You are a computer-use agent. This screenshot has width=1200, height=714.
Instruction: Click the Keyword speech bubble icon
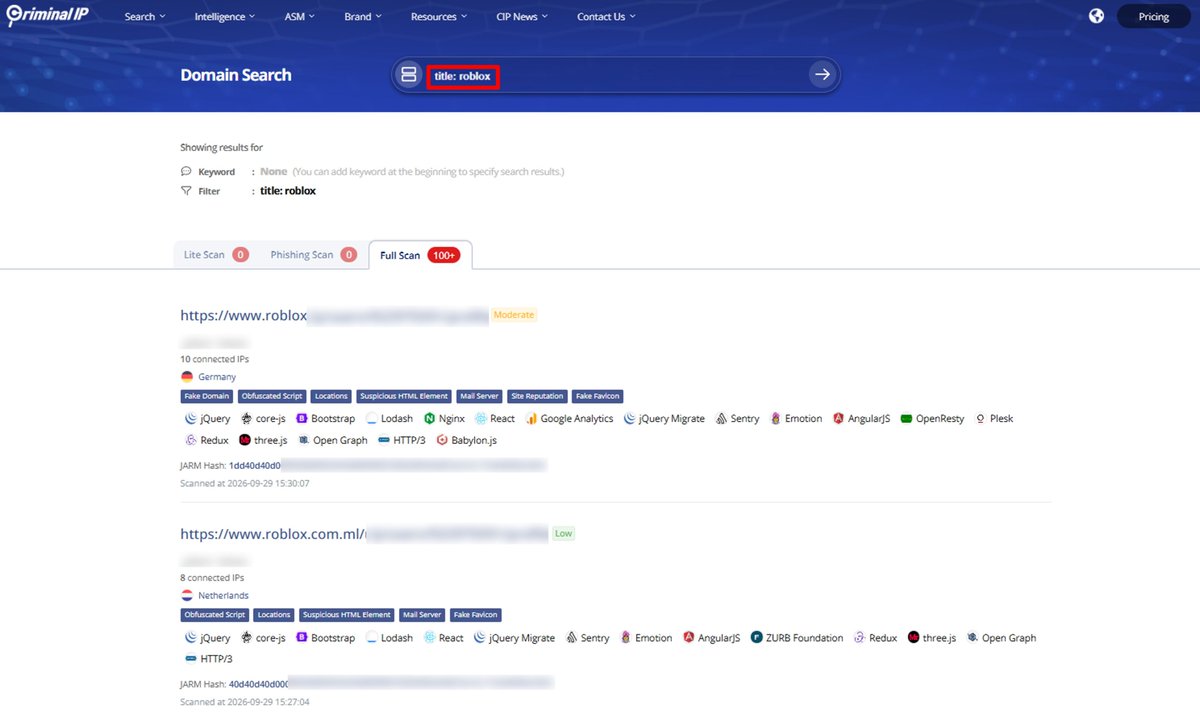point(186,172)
